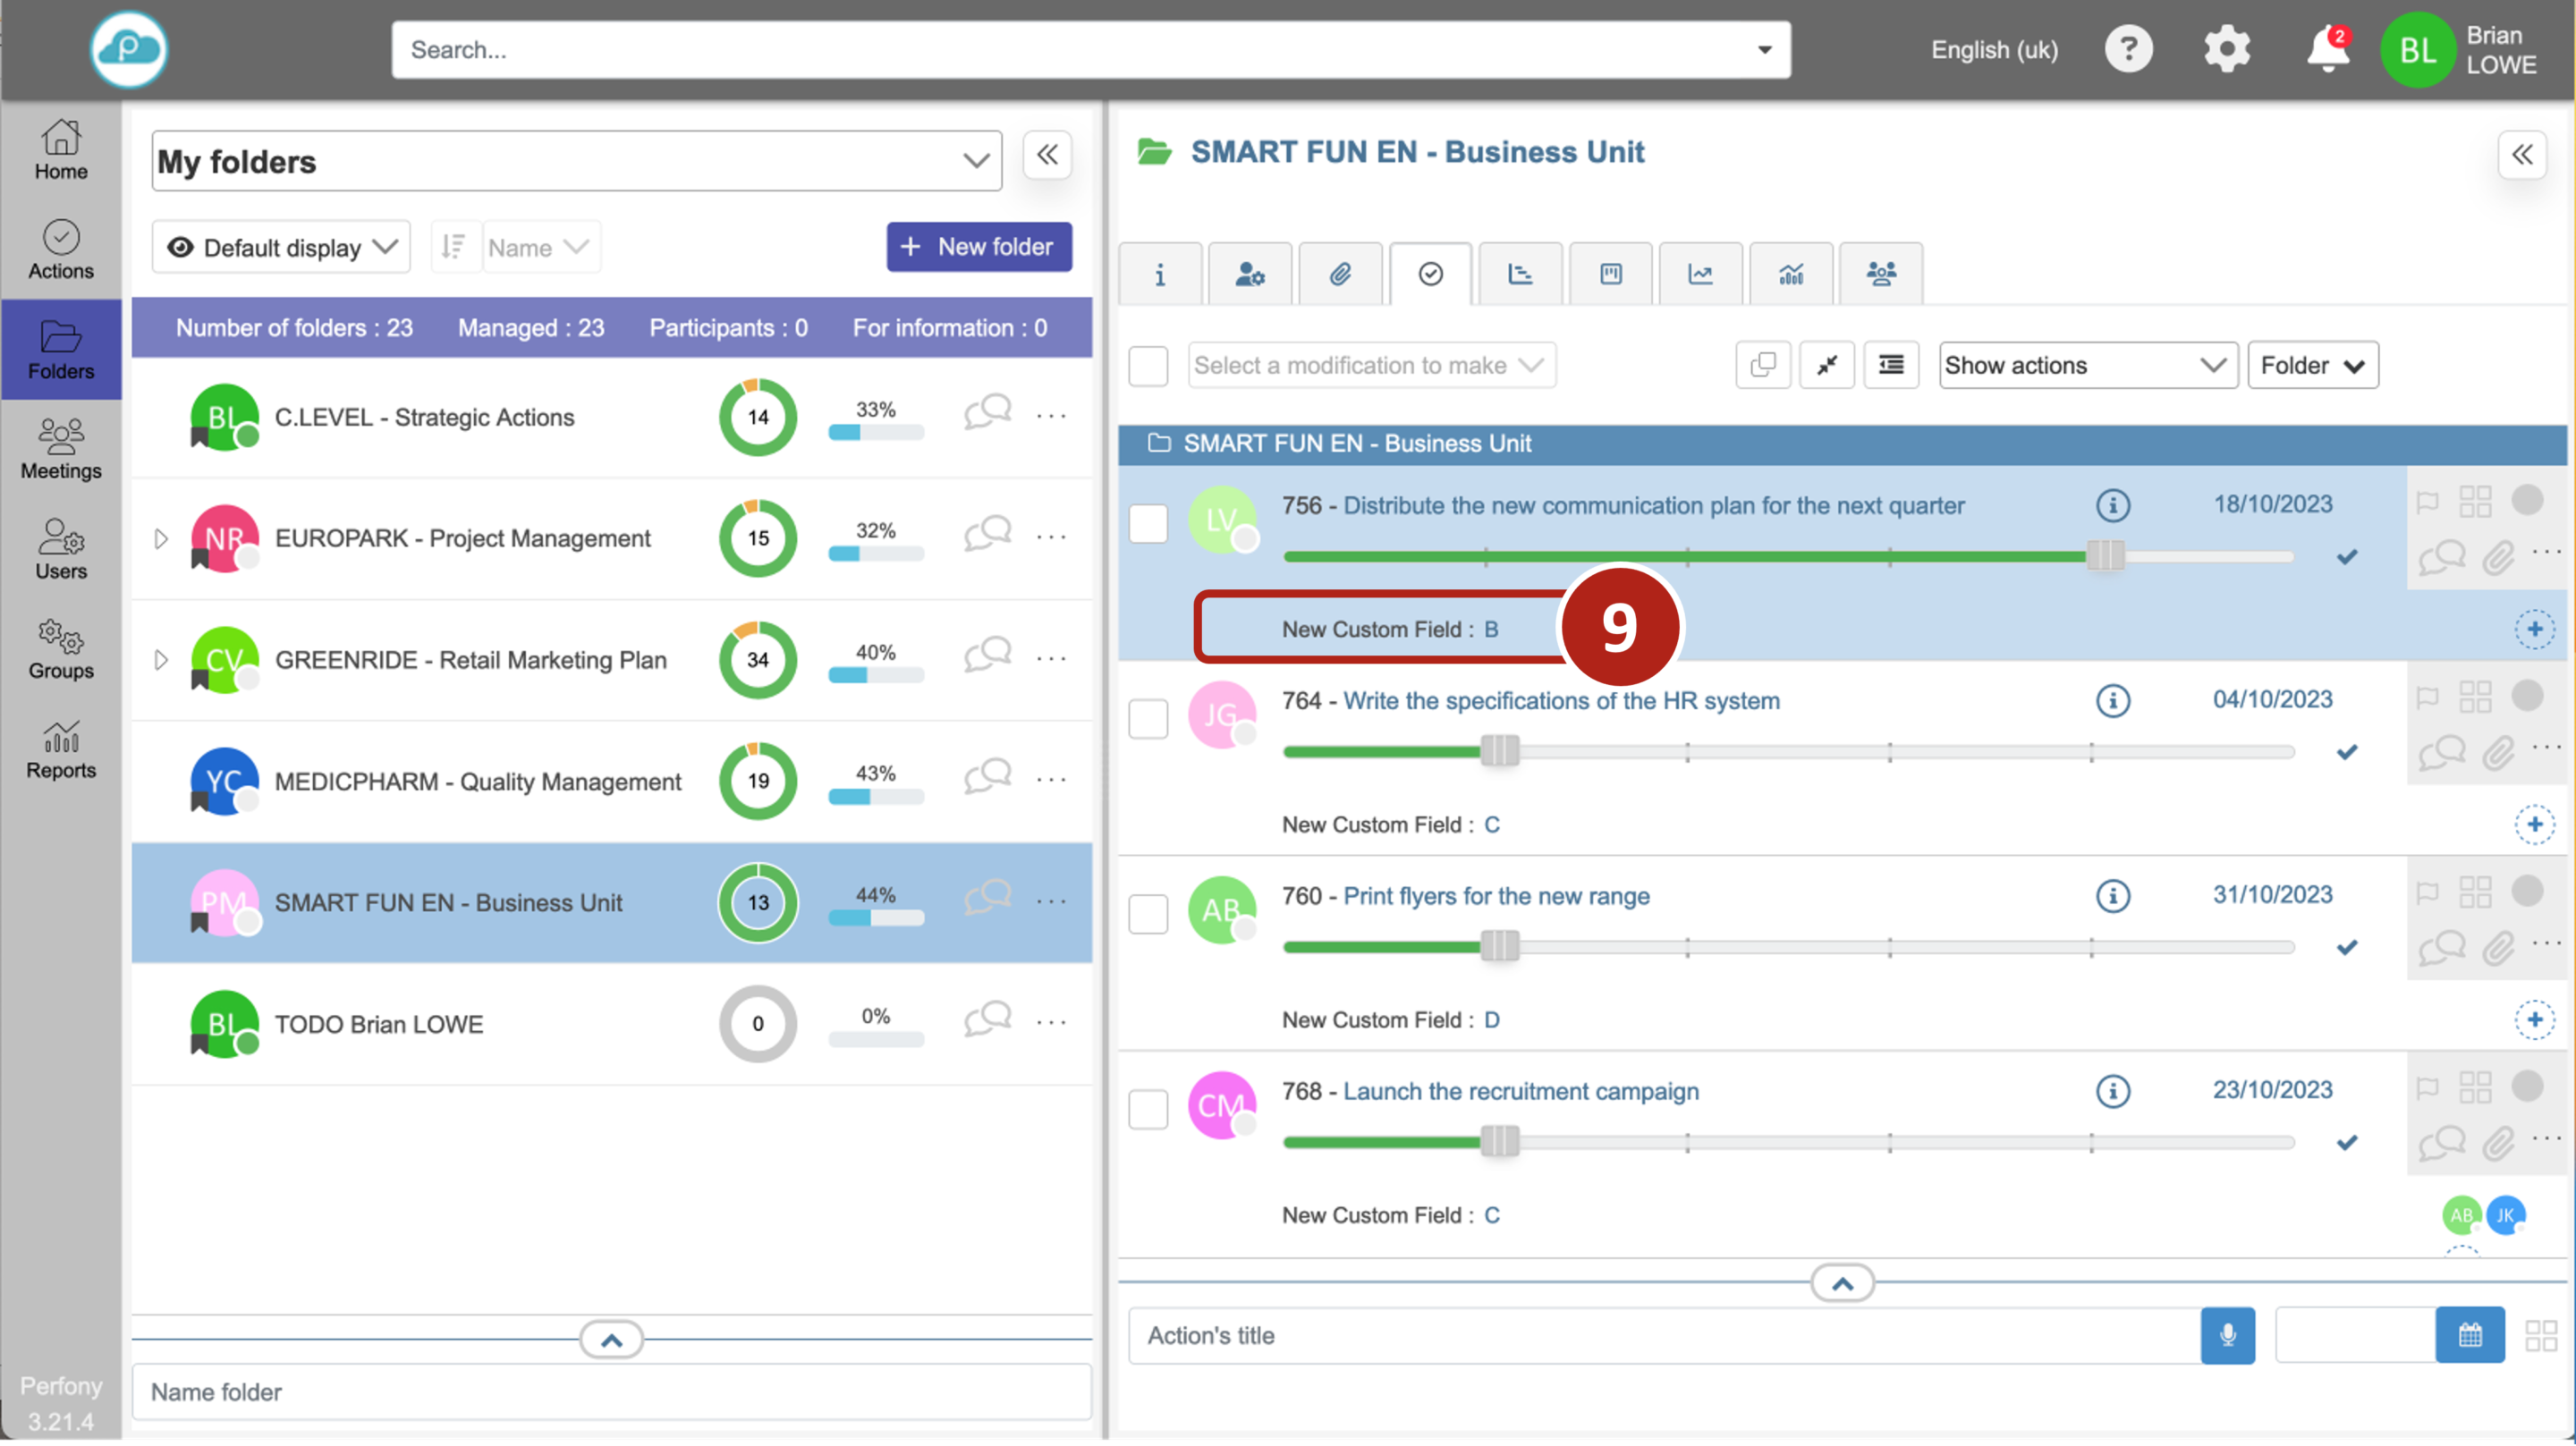This screenshot has height=1446, width=2576.
Task: Toggle the select-all actions checkbox
Action: (1148, 366)
